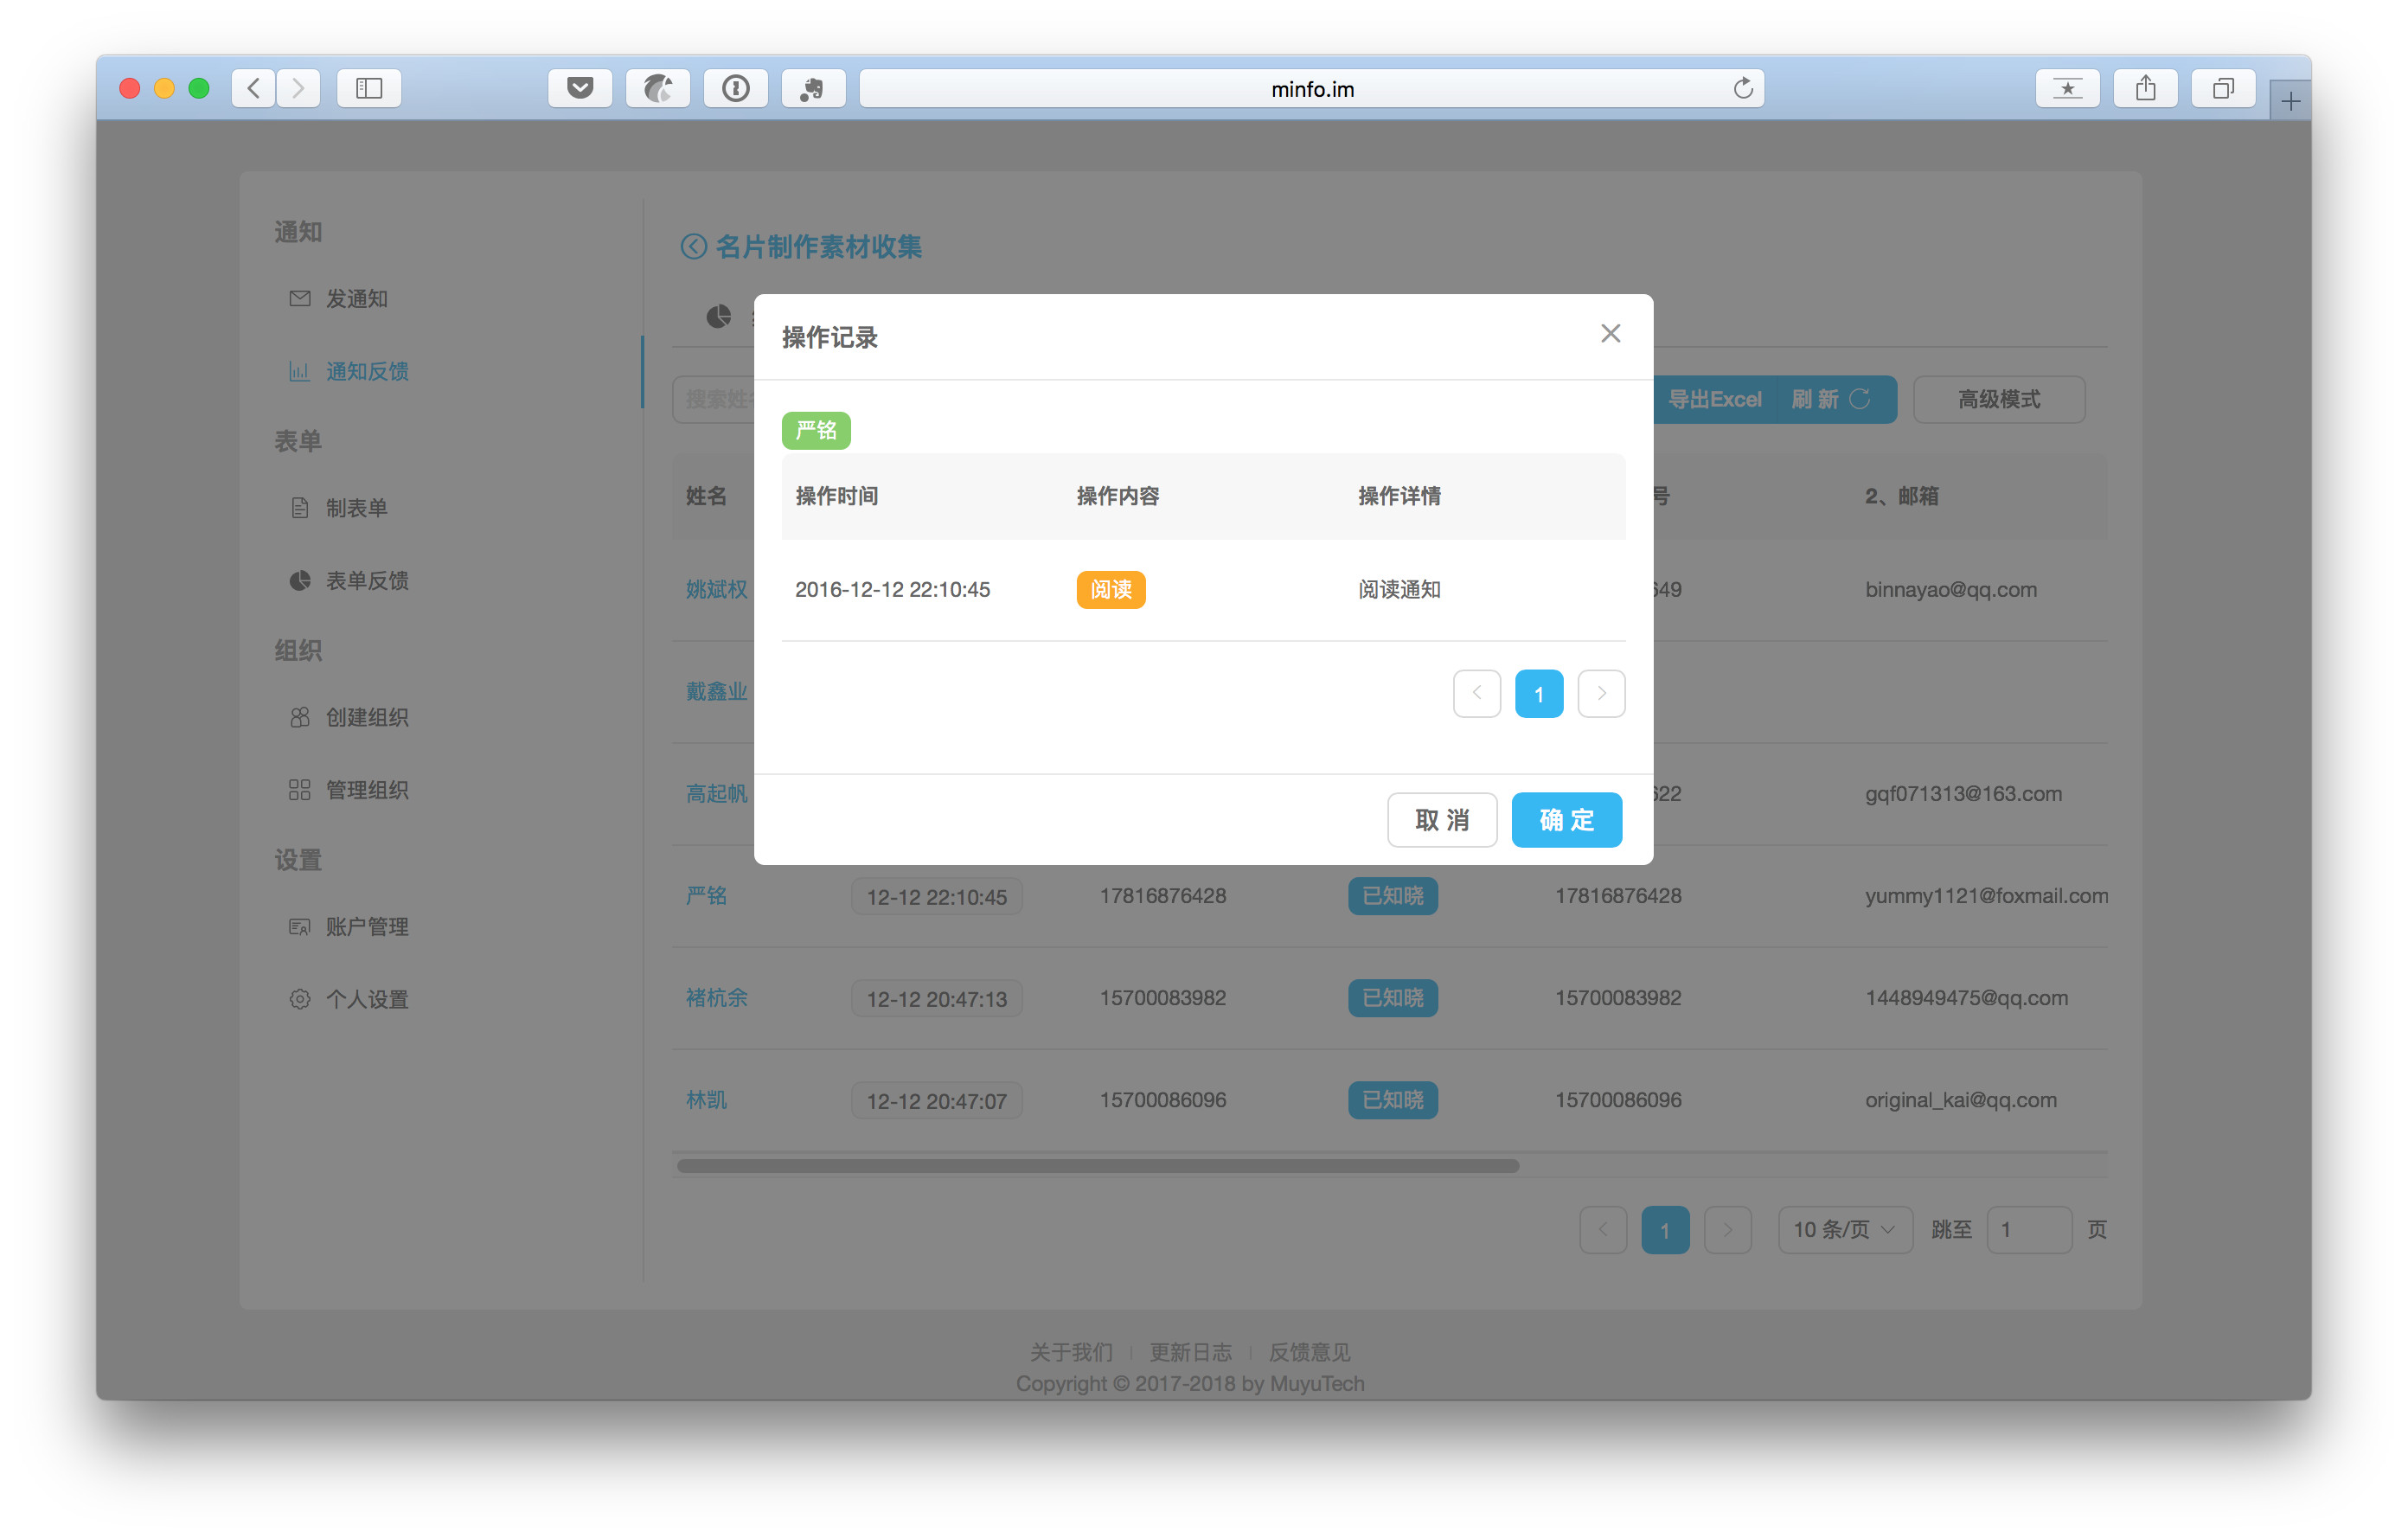Screen dimensions: 2408x1538
Task: Click the horizontal table scrollbar
Action: click(1097, 1166)
